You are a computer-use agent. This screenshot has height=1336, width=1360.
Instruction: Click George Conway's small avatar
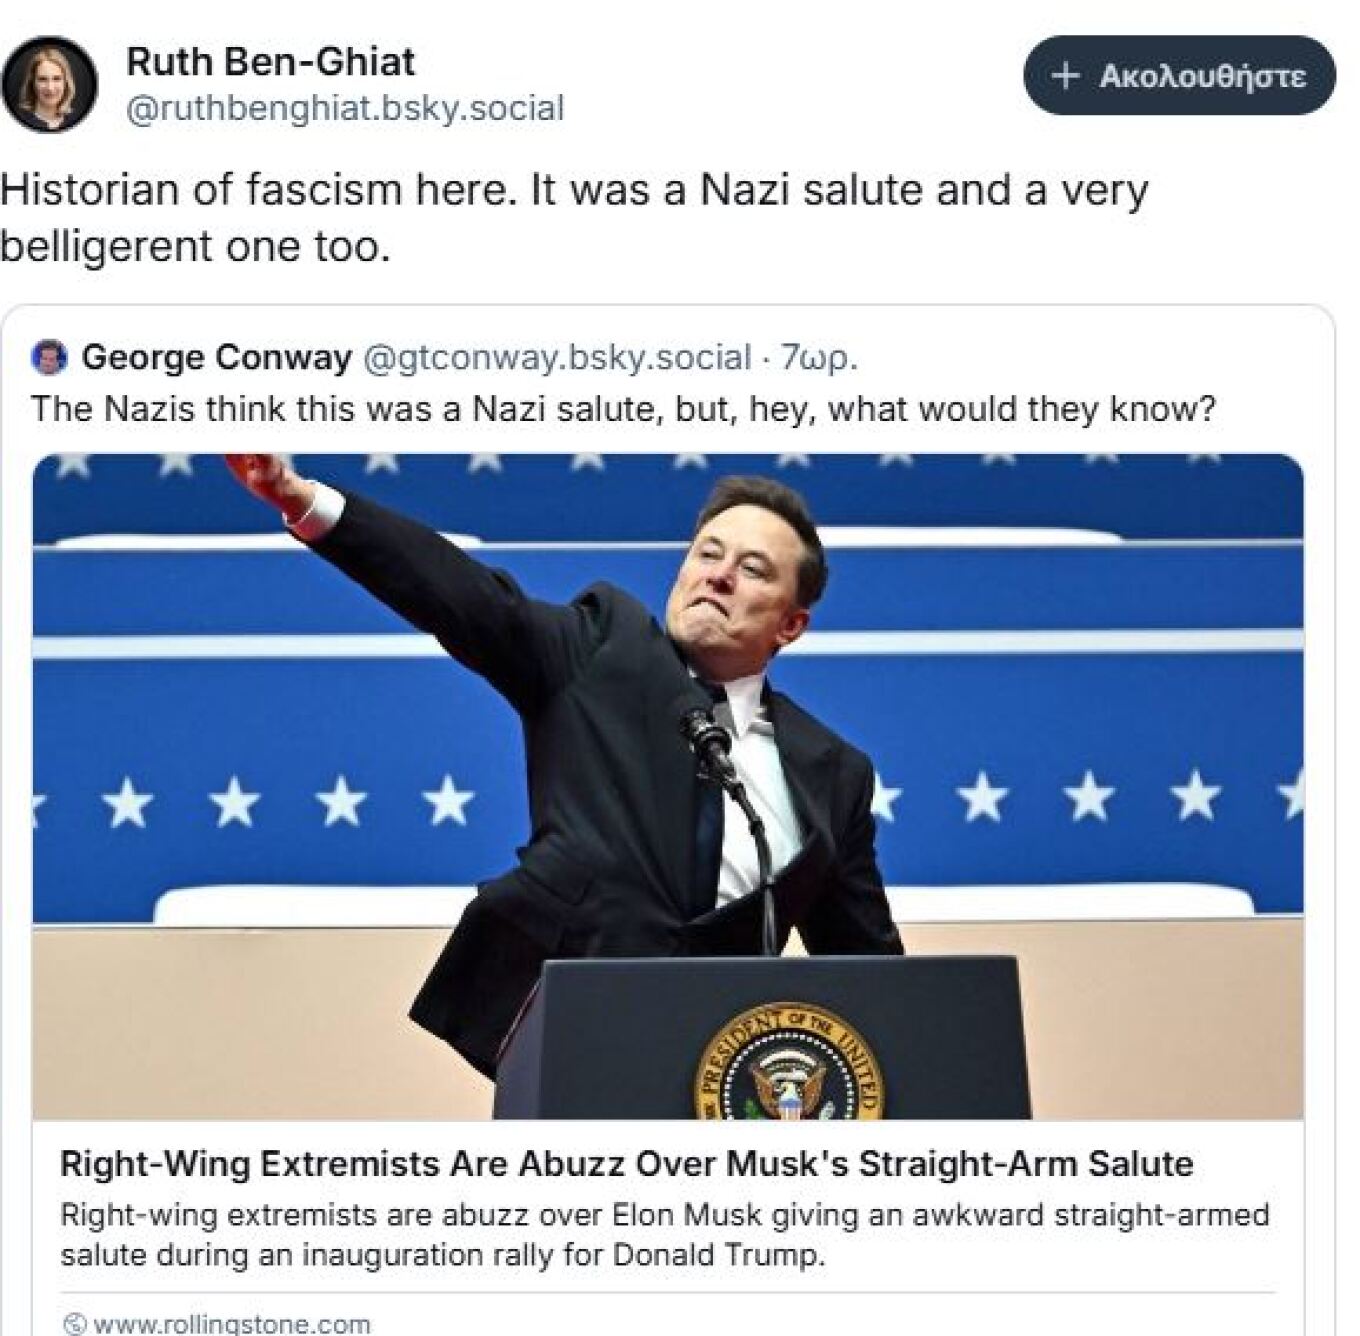coord(49,357)
